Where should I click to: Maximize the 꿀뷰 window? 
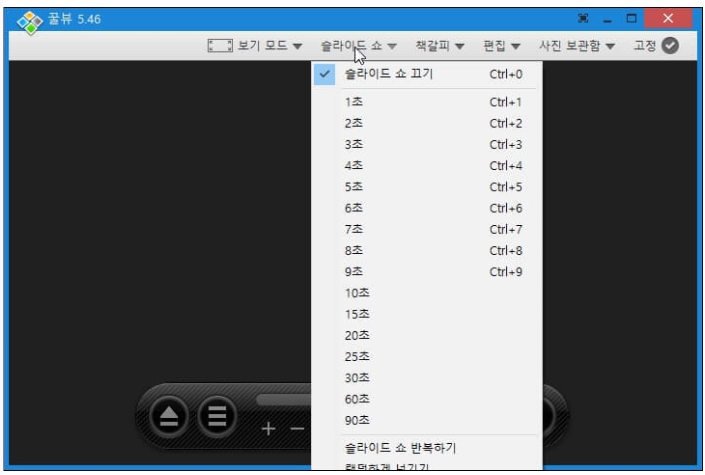coord(631,18)
